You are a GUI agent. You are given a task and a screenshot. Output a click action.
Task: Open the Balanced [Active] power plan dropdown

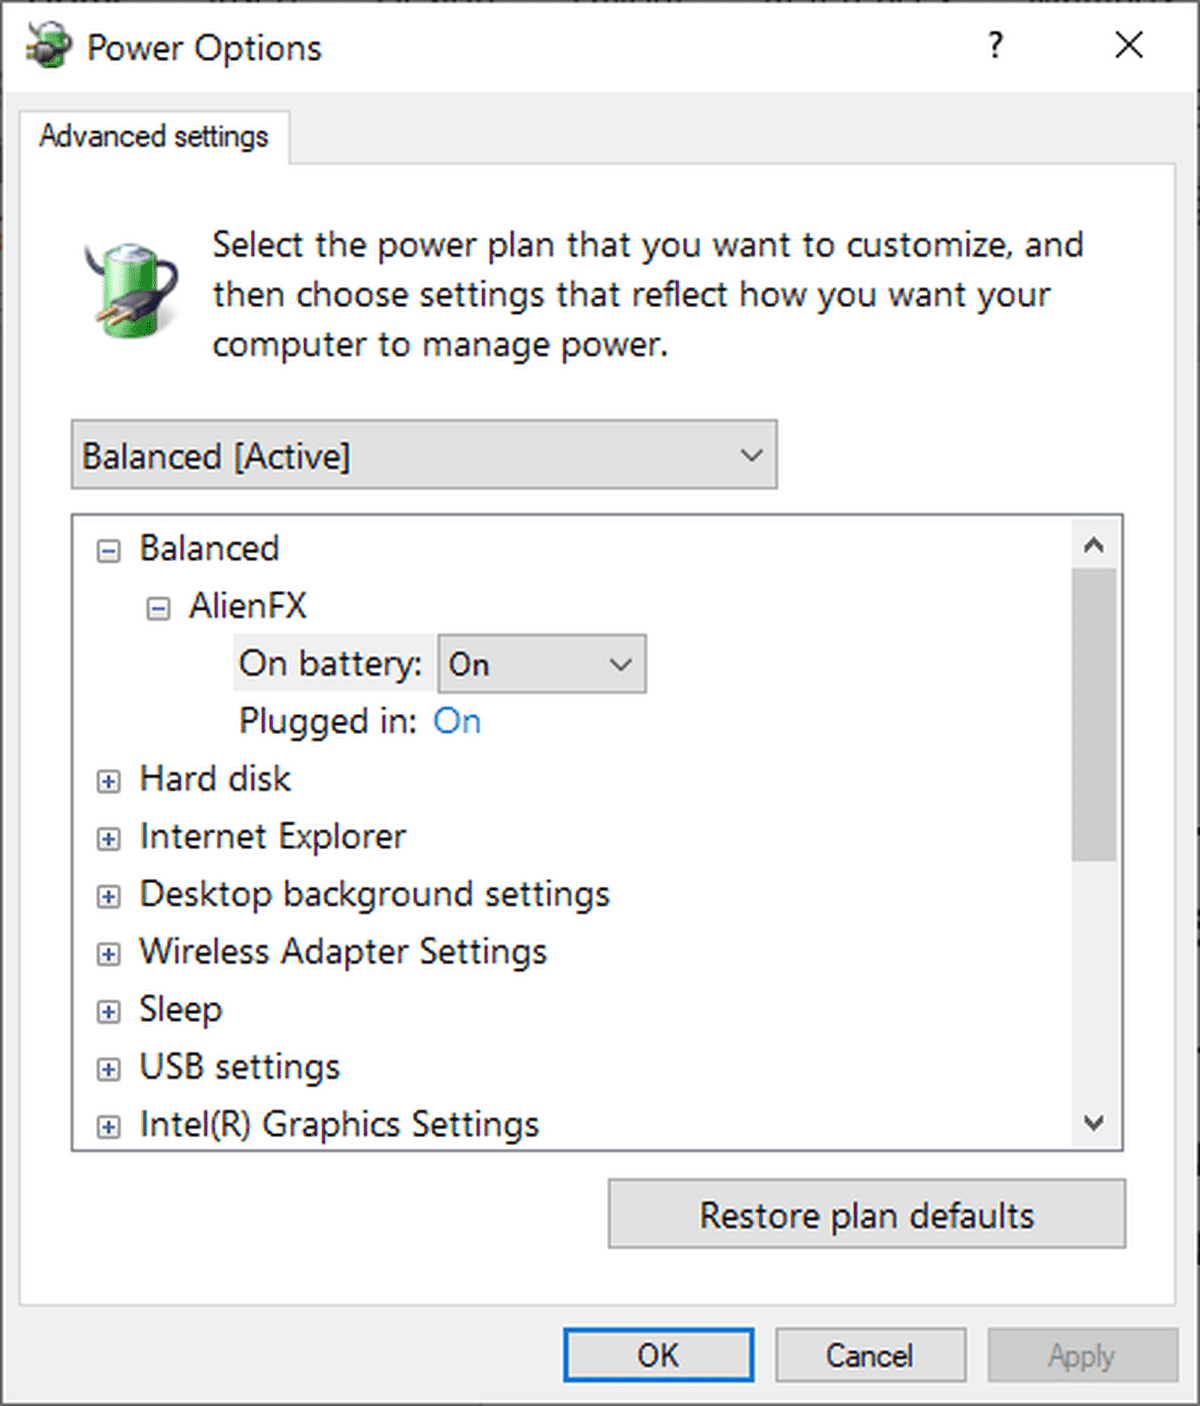coord(424,455)
